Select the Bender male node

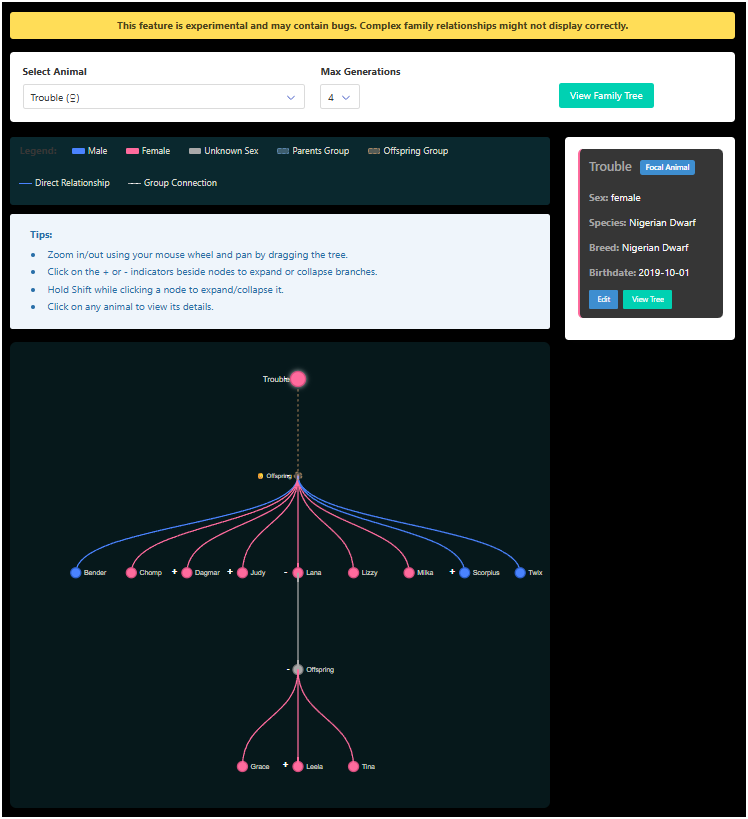[75, 573]
